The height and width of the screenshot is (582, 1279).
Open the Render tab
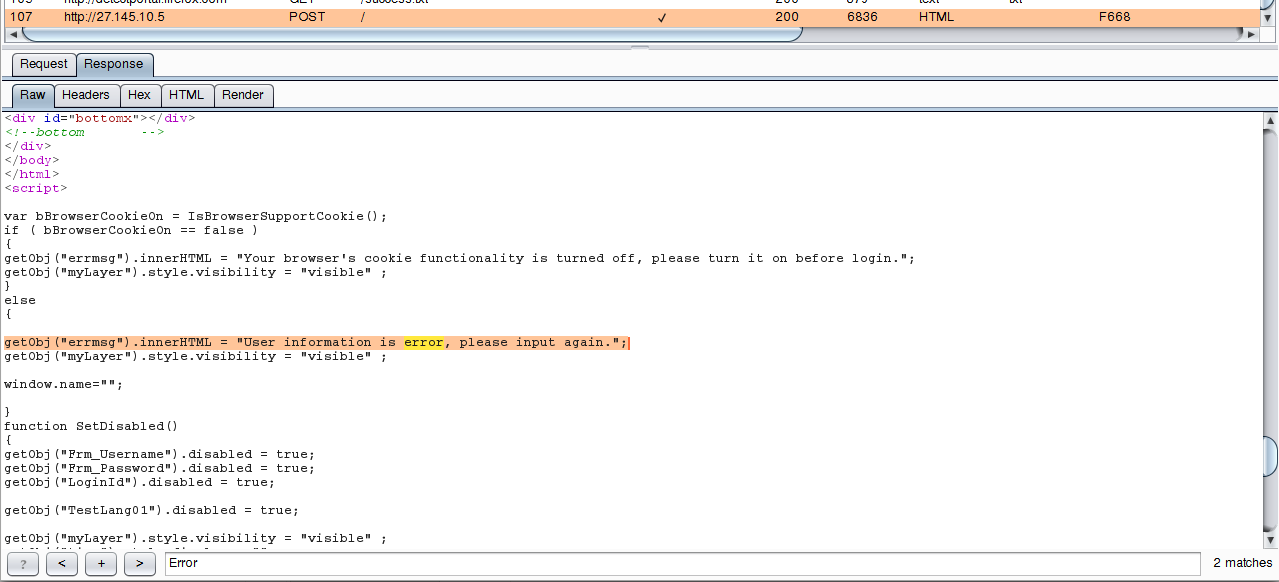click(x=243, y=95)
